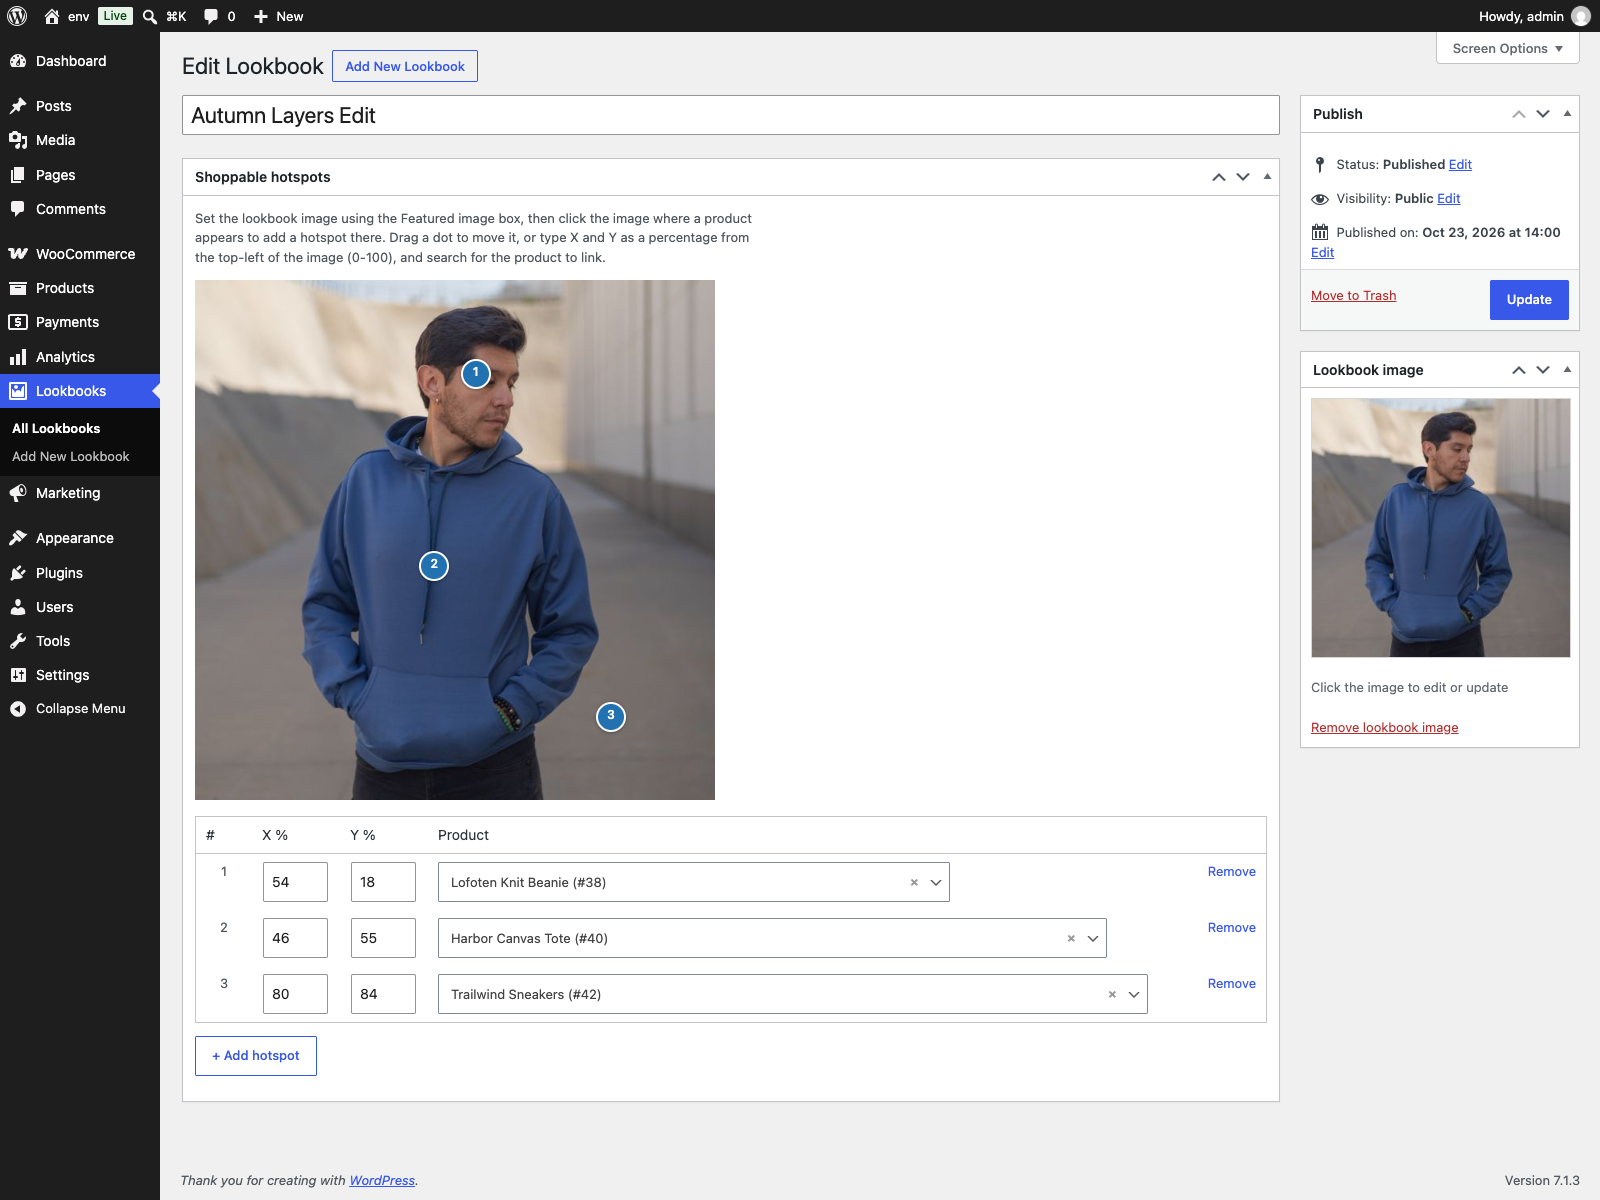This screenshot has width=1600, height=1200.
Task: Open the site home icon in admin bar
Action: [52, 16]
